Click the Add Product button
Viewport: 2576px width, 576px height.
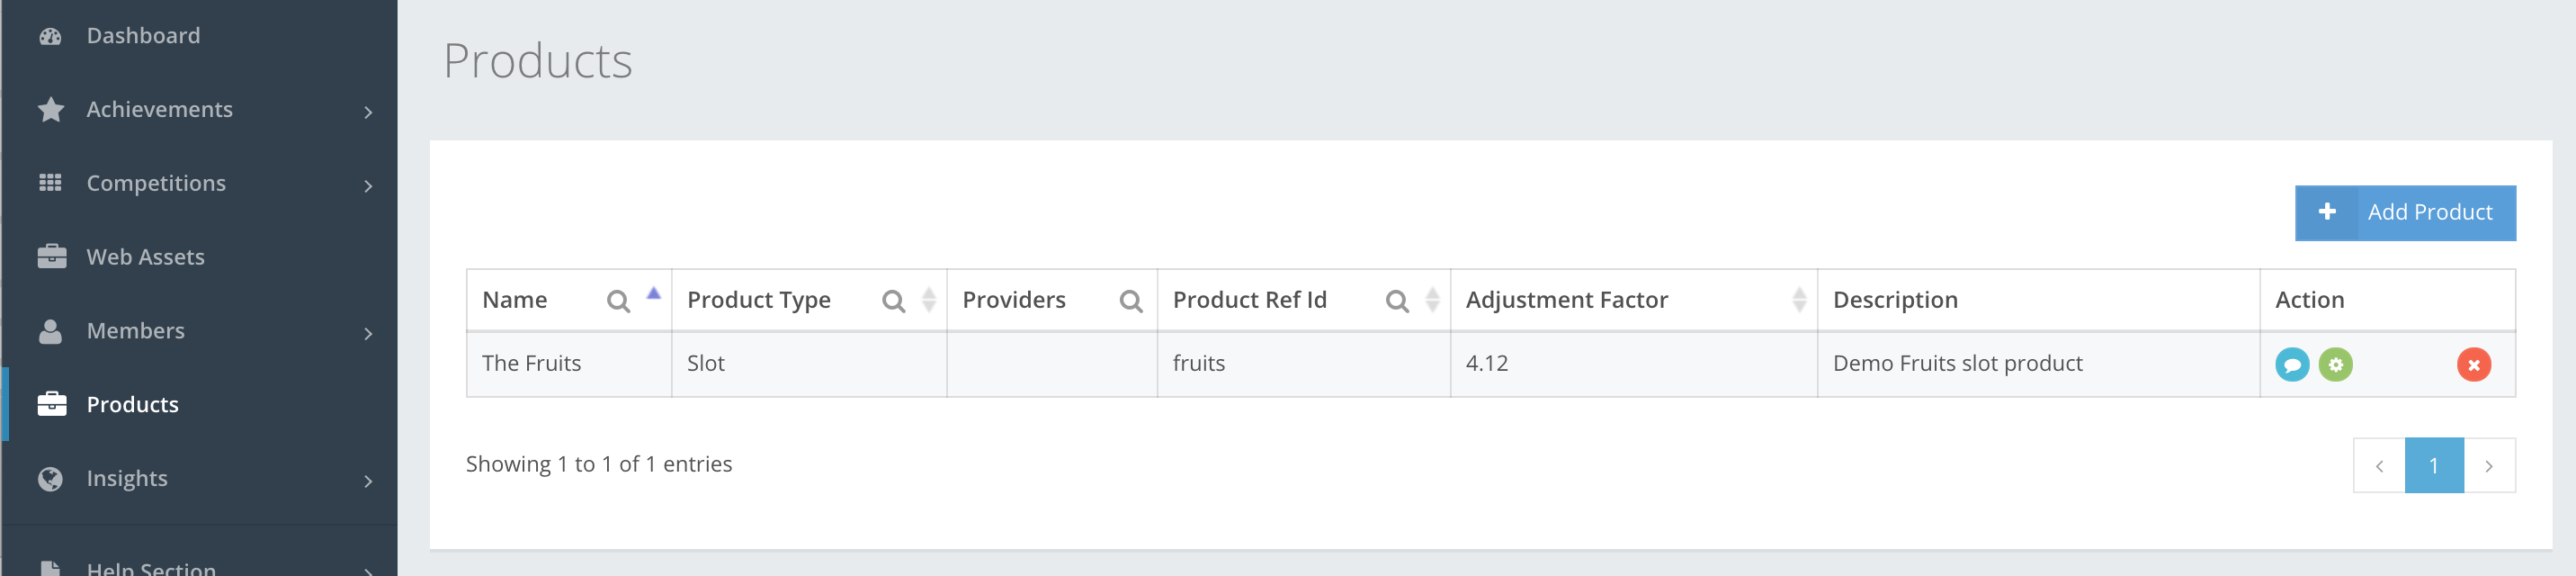tap(2405, 212)
